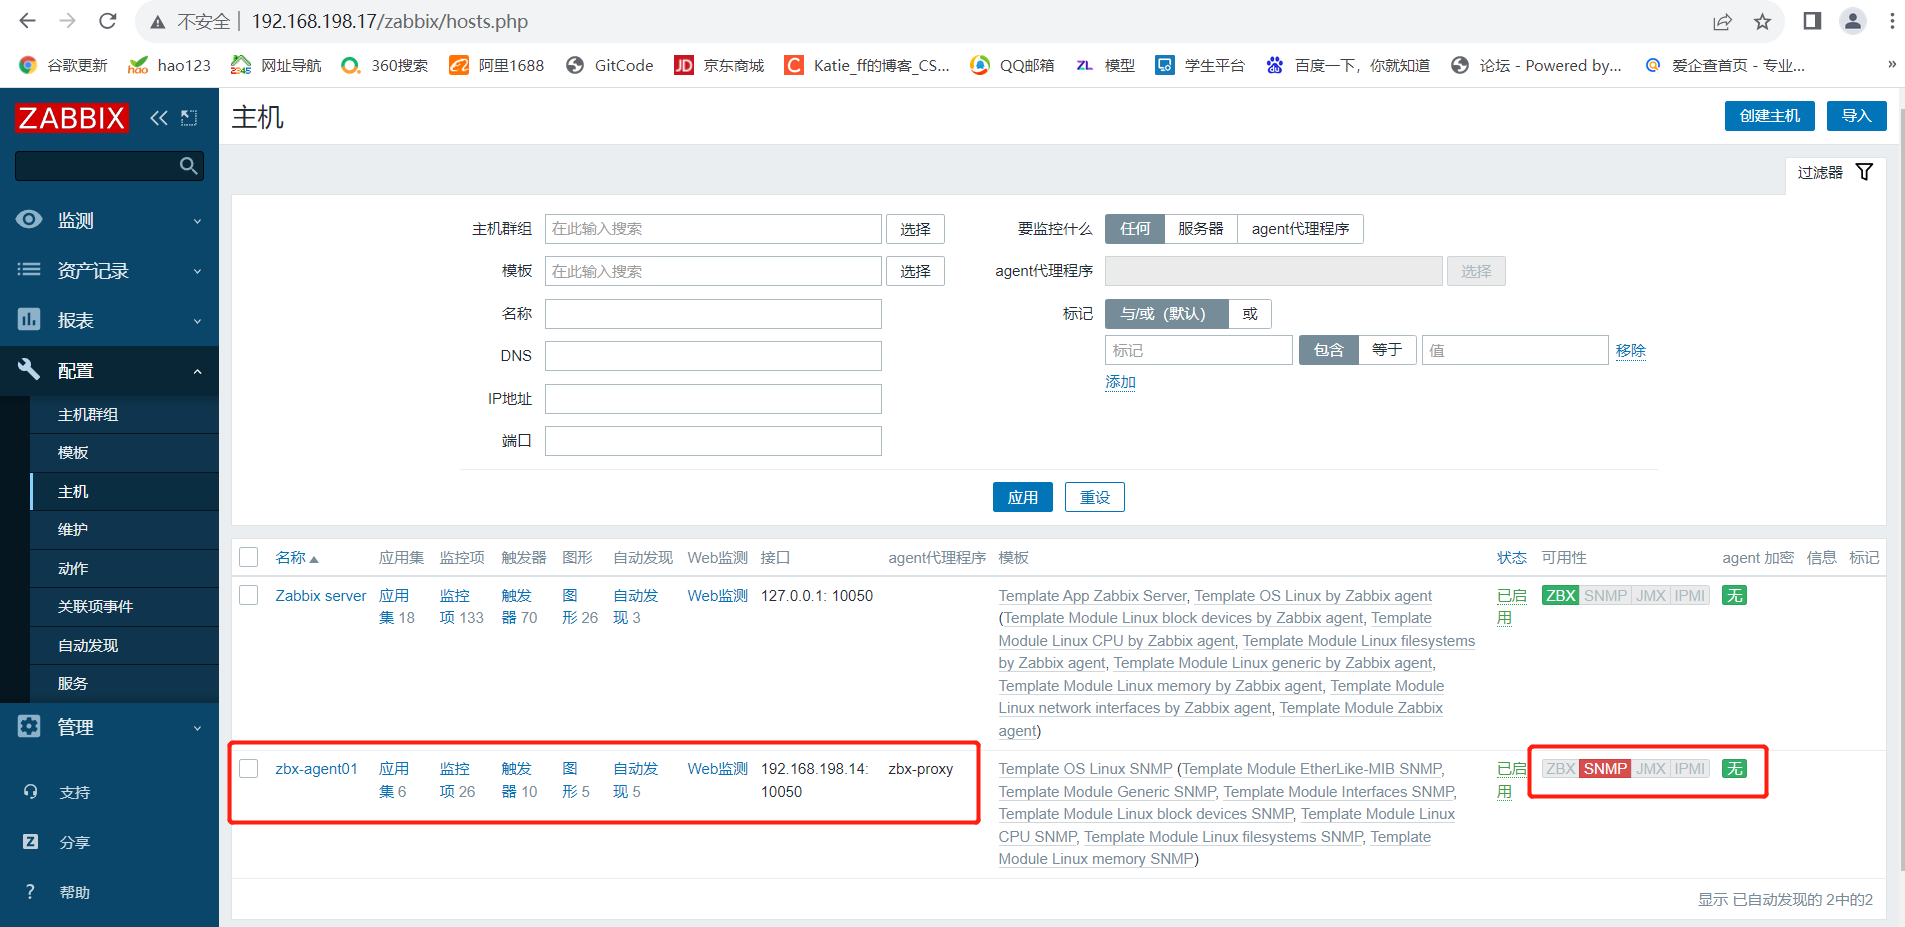Open the 京东商城 bookmark
The height and width of the screenshot is (927, 1905).
click(x=719, y=65)
